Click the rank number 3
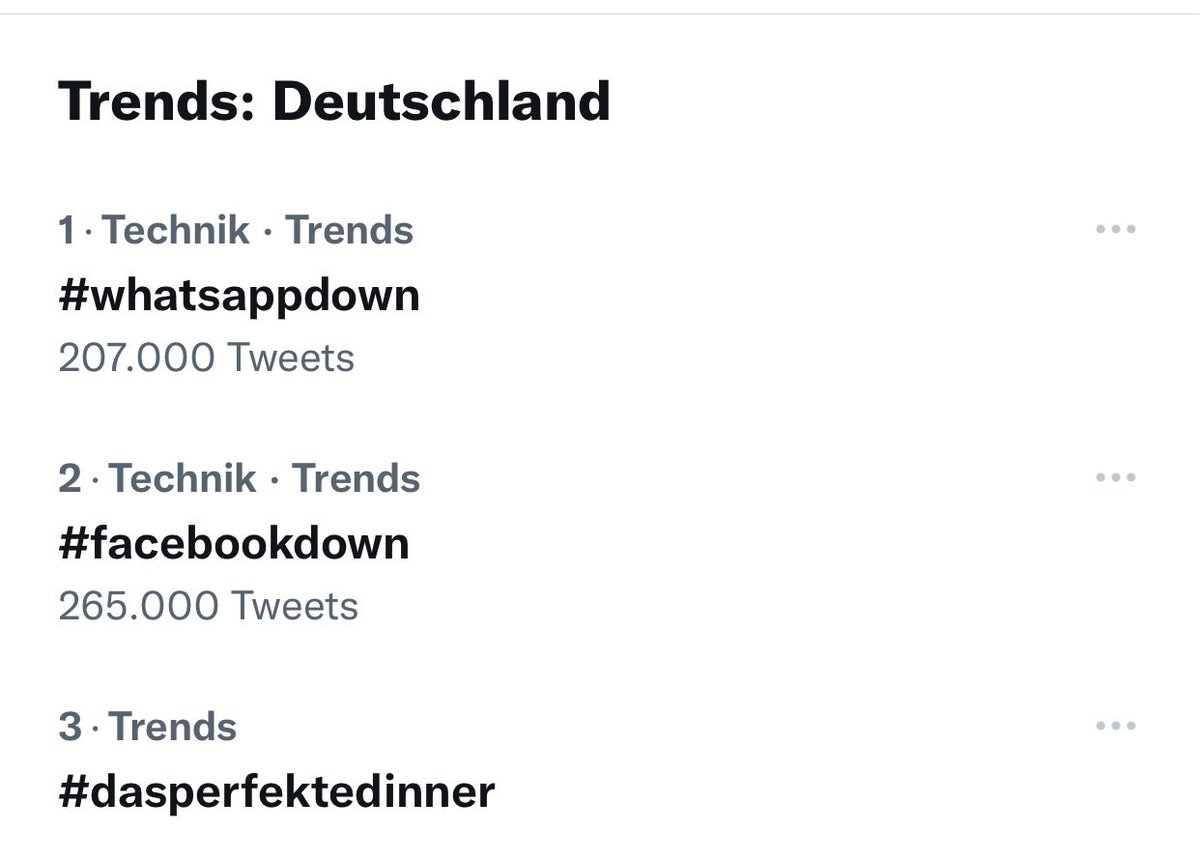 [70, 726]
